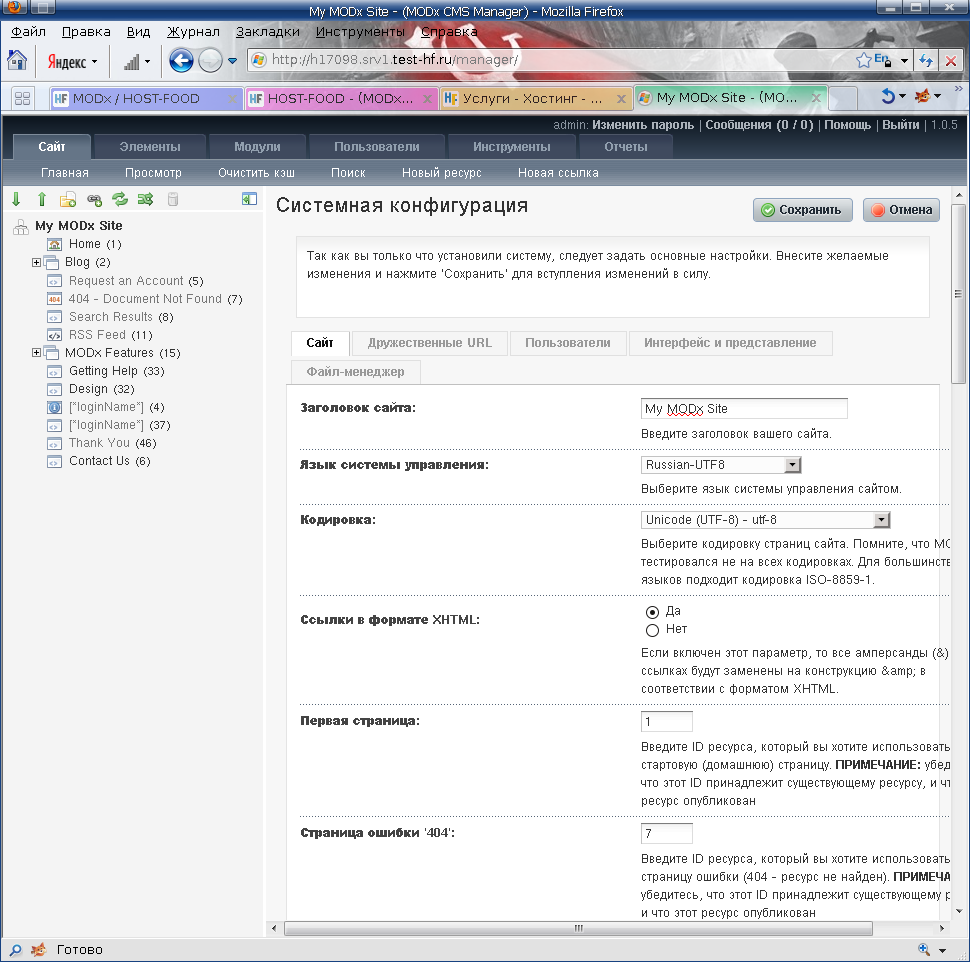Click the MODx Features folder icon
Viewport: 970px width, 962px height.
[51, 353]
